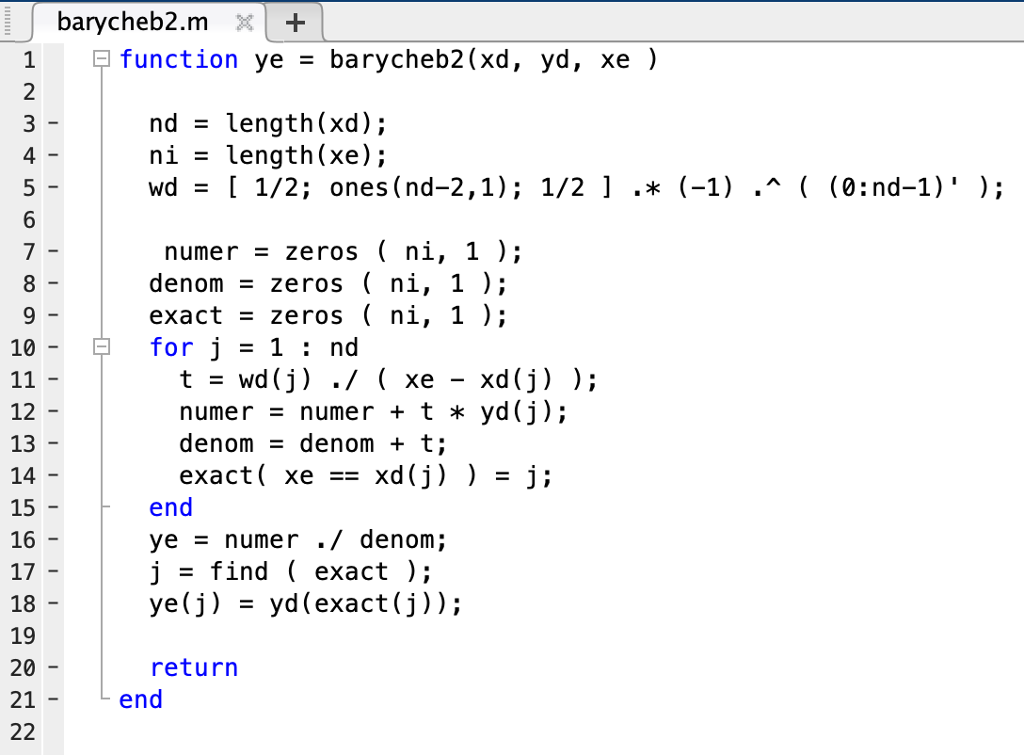Viewport: 1024px width, 755px height.
Task: Open a new script with the + button
Action: [x=295, y=20]
